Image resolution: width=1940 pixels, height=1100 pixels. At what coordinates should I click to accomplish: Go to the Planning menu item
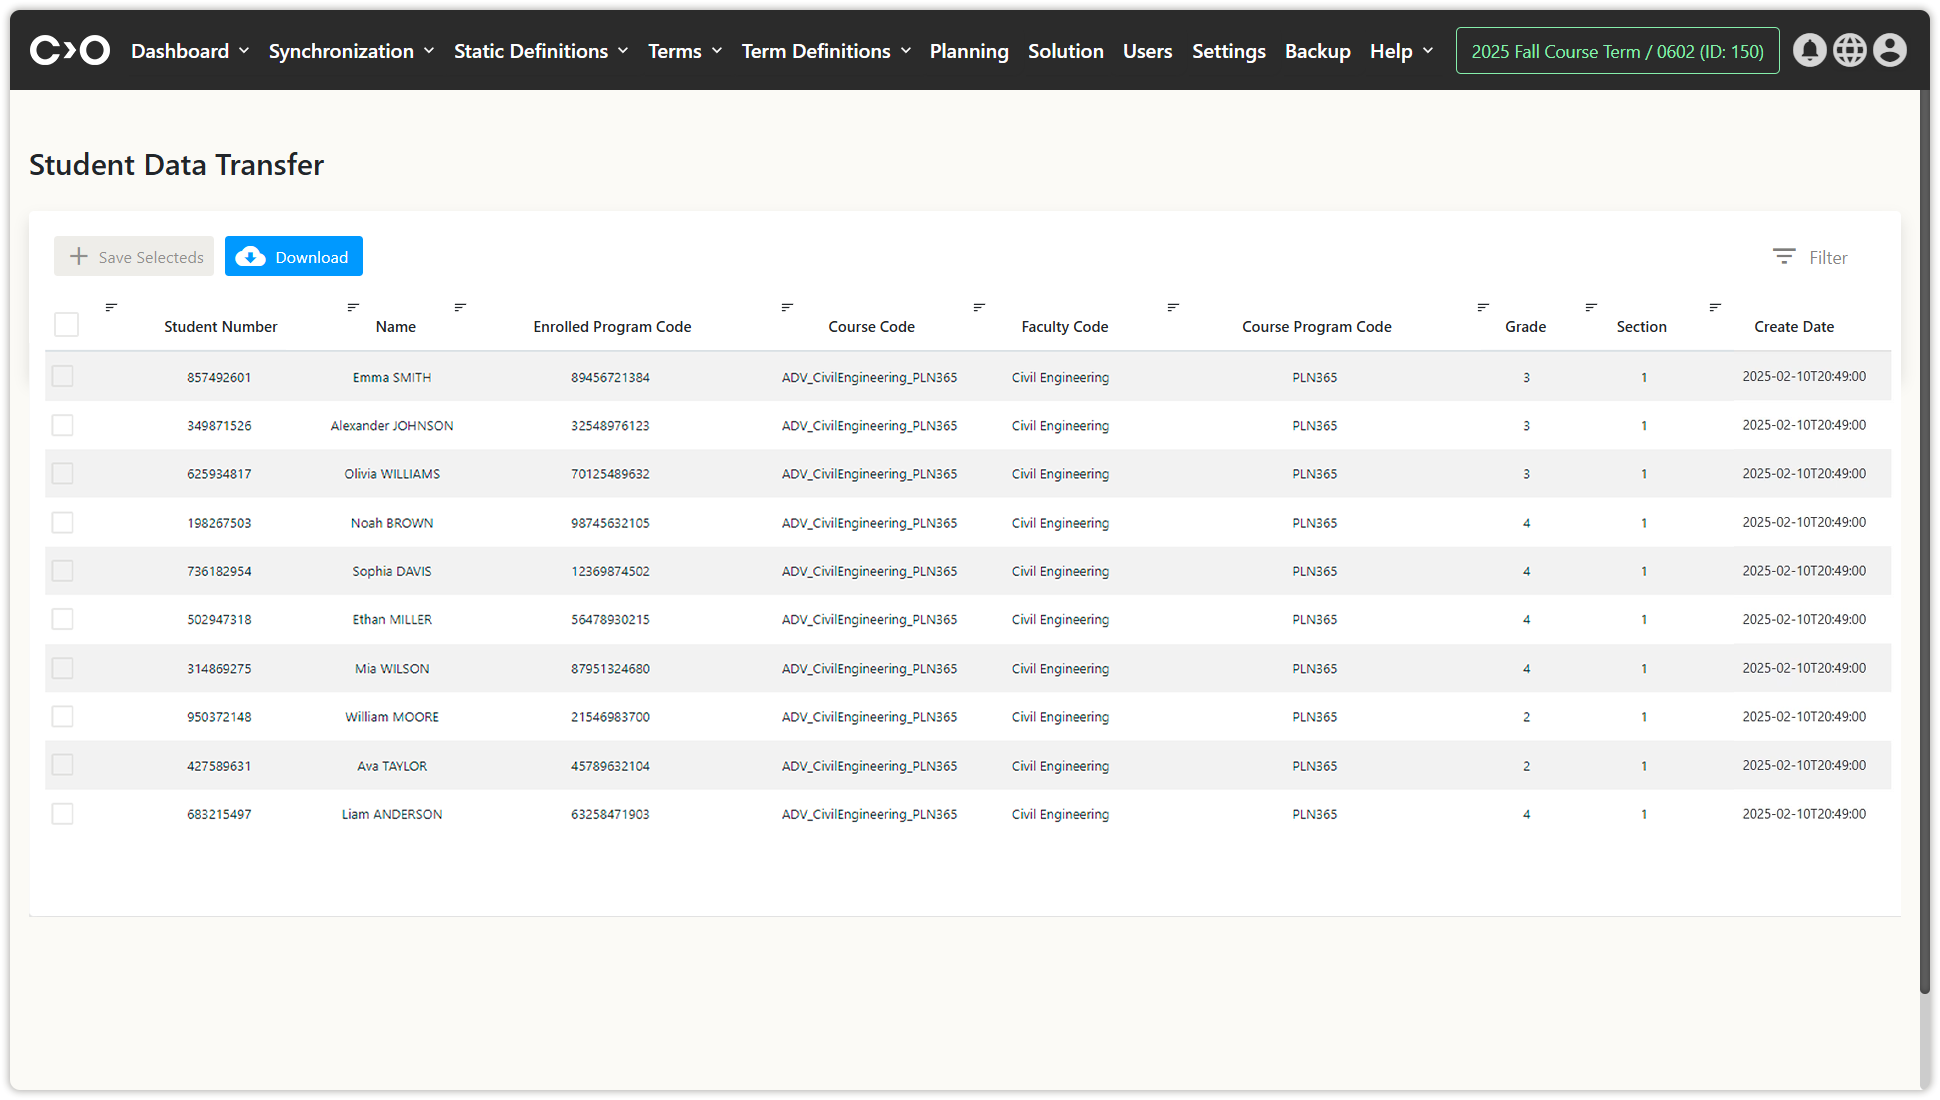[968, 51]
